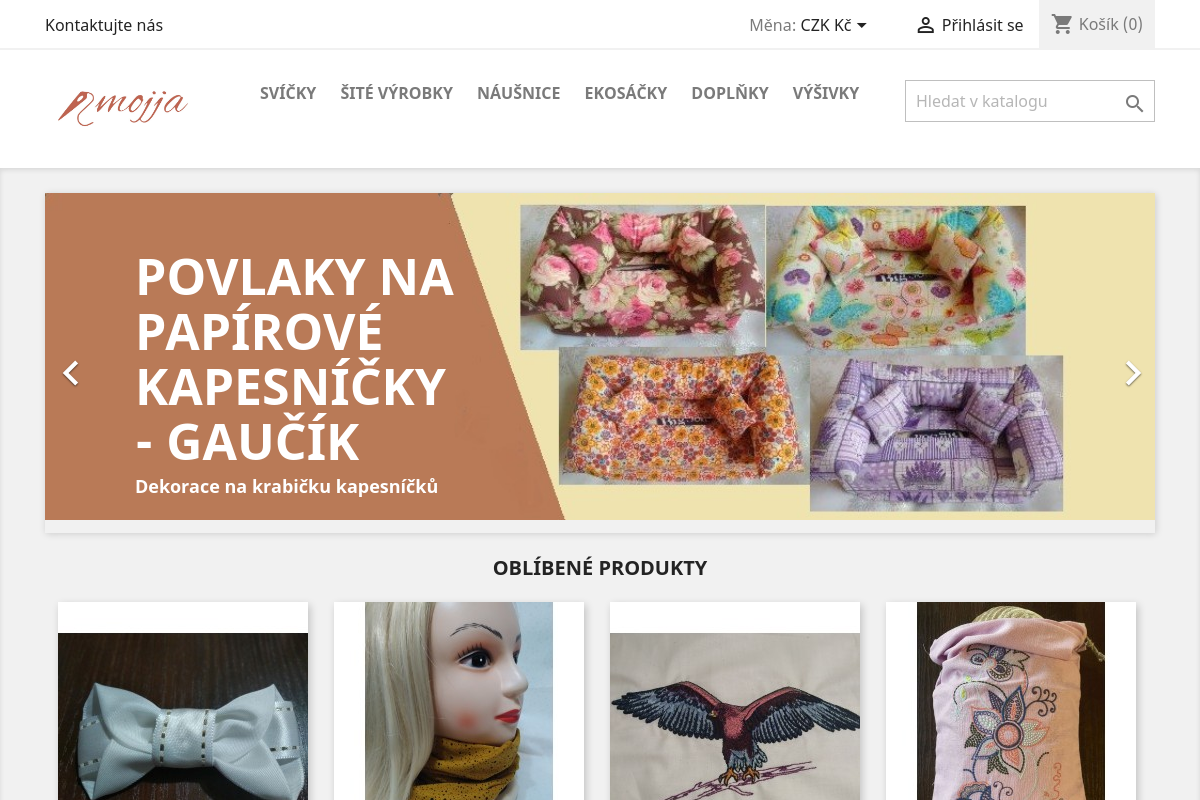Open the mannequin scarf product thumbnail
Viewport: 1200px width, 800px height.
point(459,701)
